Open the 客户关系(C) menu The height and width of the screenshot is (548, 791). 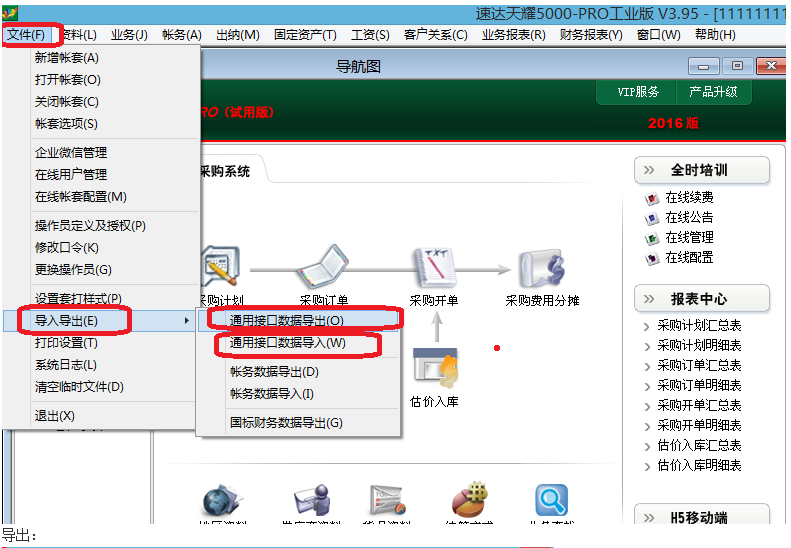point(435,35)
